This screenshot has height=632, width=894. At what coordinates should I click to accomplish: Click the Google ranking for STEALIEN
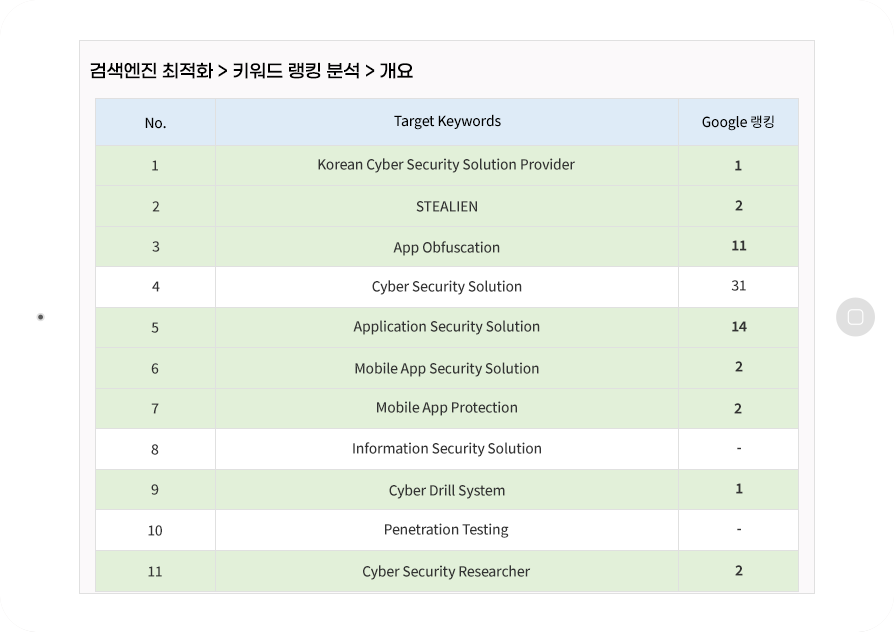(738, 206)
